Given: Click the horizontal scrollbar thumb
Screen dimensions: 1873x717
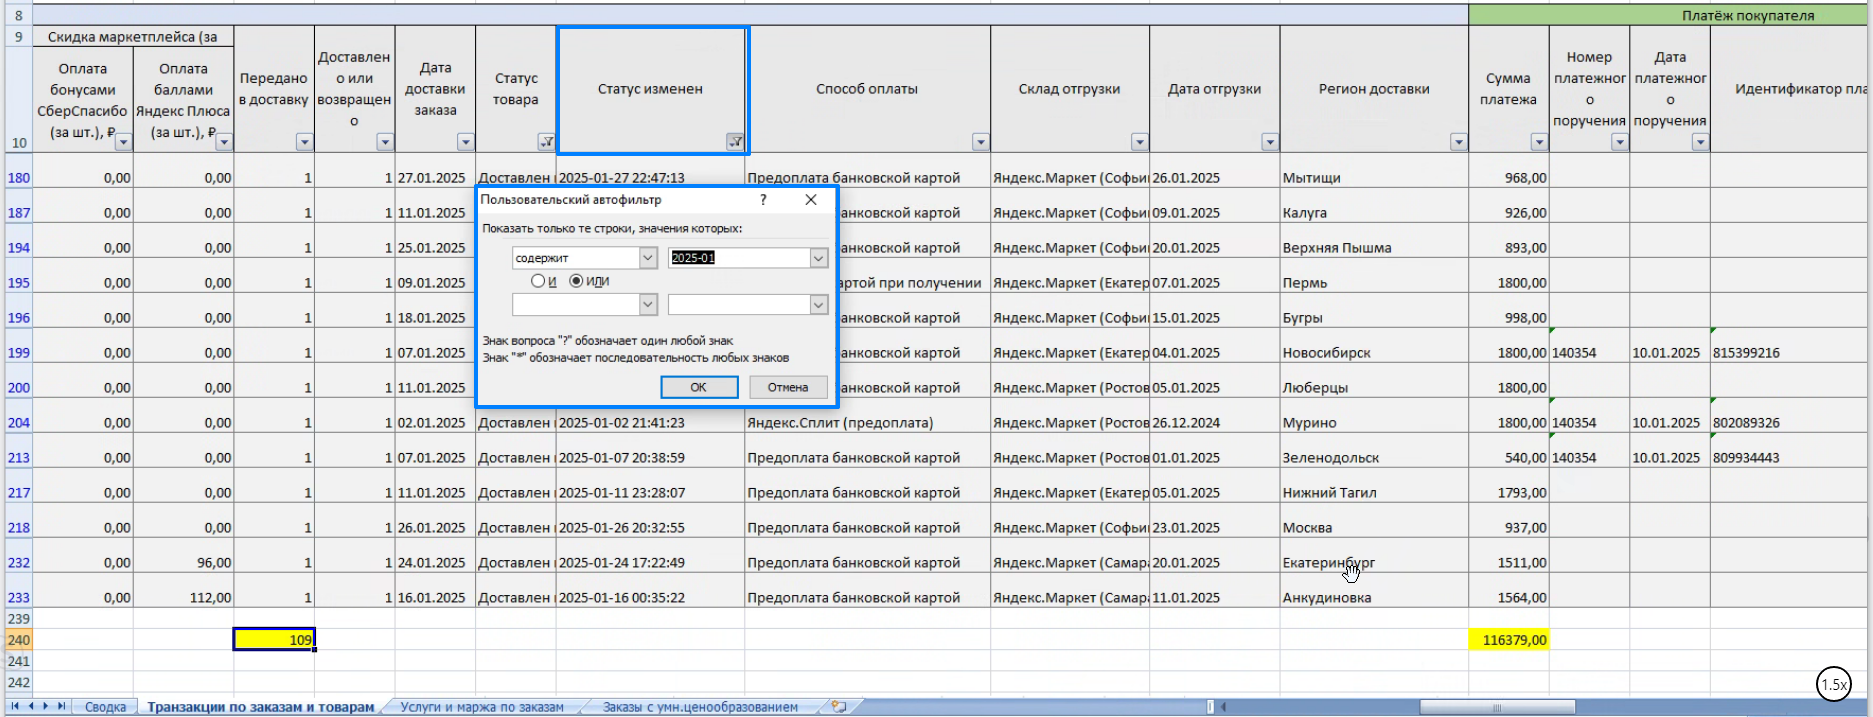Looking at the screenshot, I should click(1497, 707).
